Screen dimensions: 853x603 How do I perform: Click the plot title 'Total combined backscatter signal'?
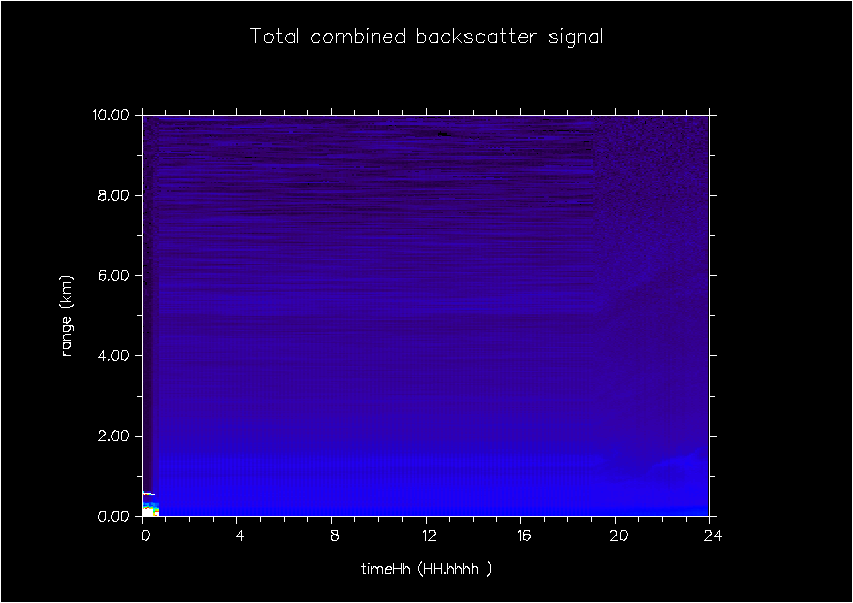pyautogui.click(x=426, y=37)
